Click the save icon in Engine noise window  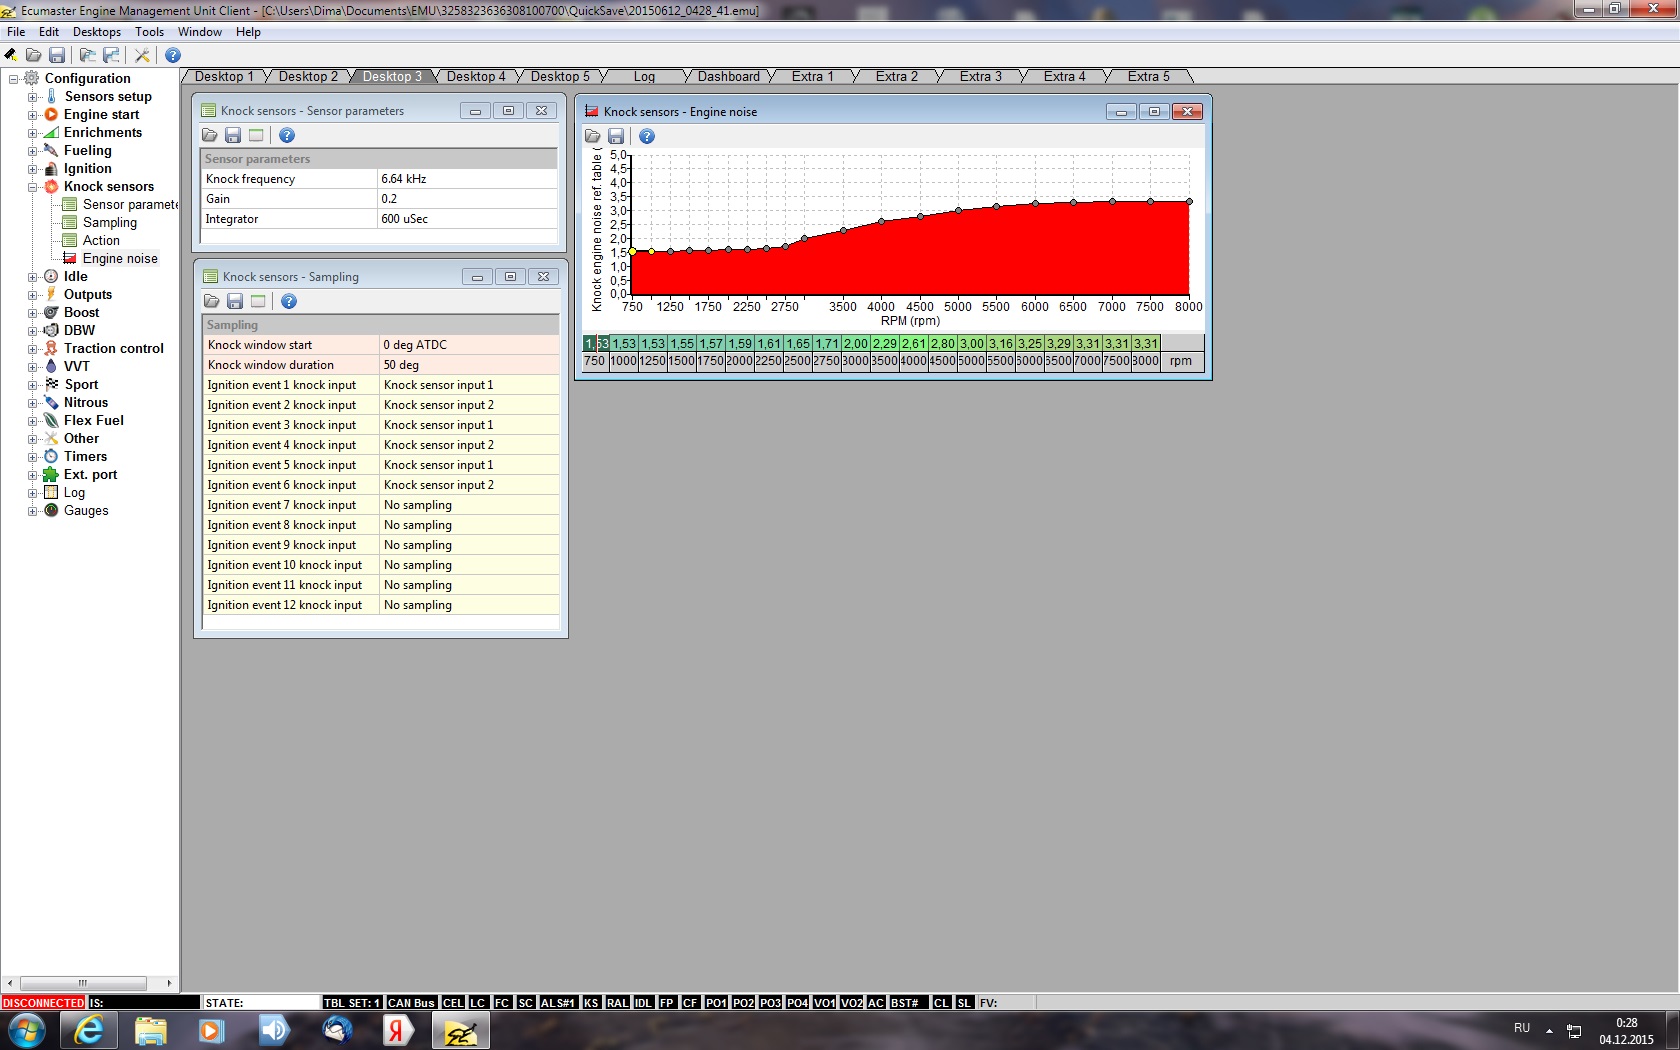(x=616, y=136)
